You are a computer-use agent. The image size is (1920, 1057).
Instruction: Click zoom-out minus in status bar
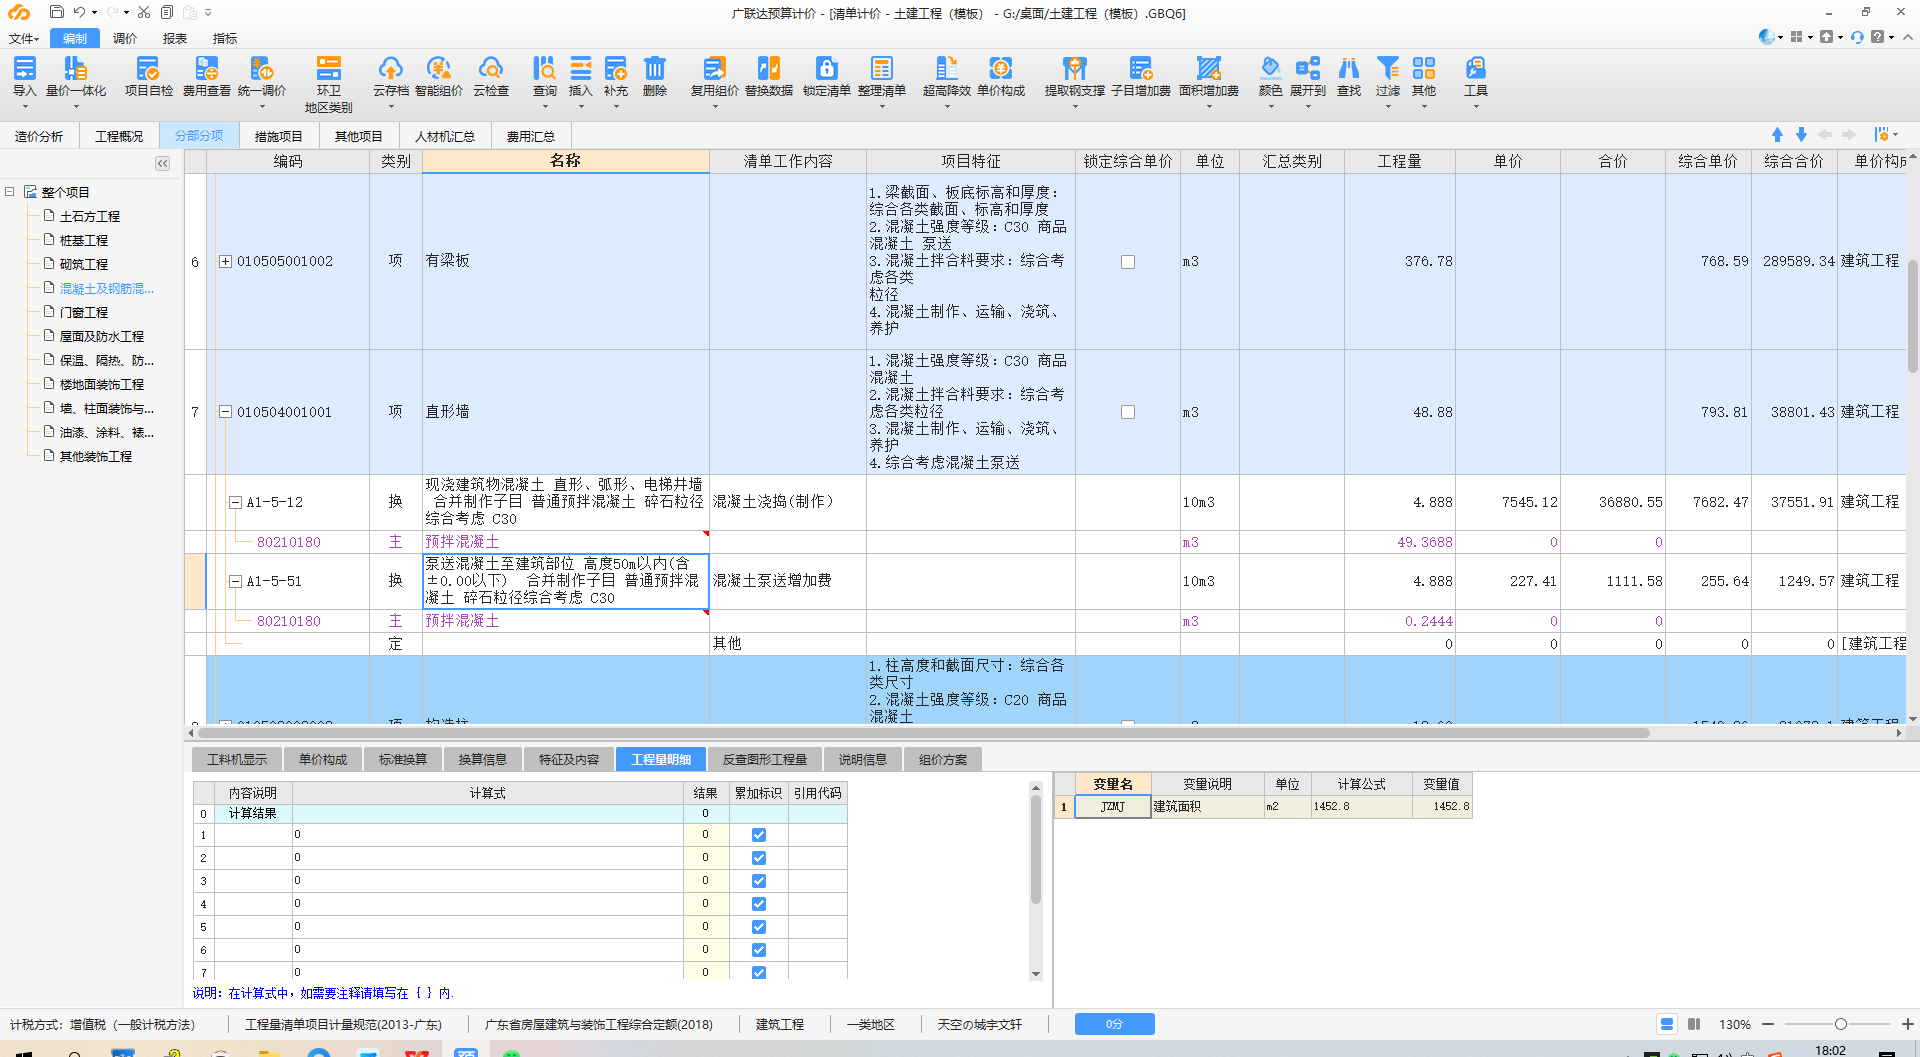(1767, 1024)
